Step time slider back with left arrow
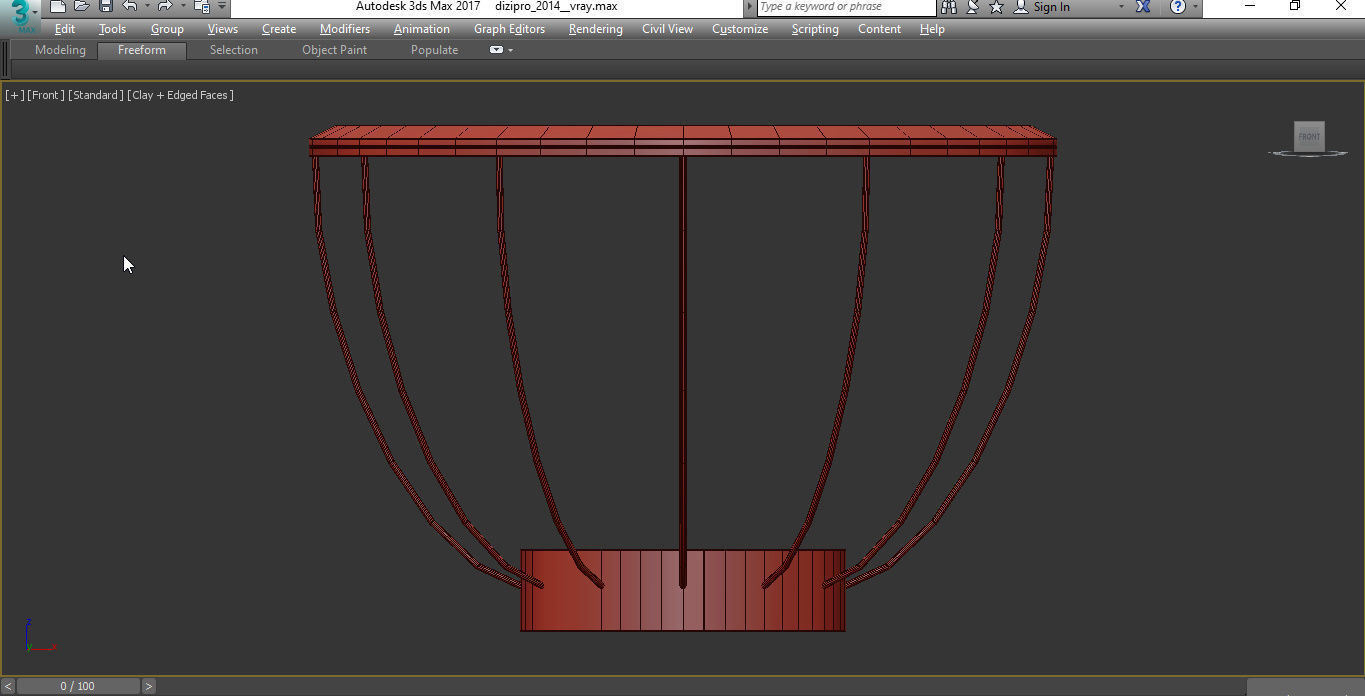This screenshot has height=696, width=1365. [8, 686]
